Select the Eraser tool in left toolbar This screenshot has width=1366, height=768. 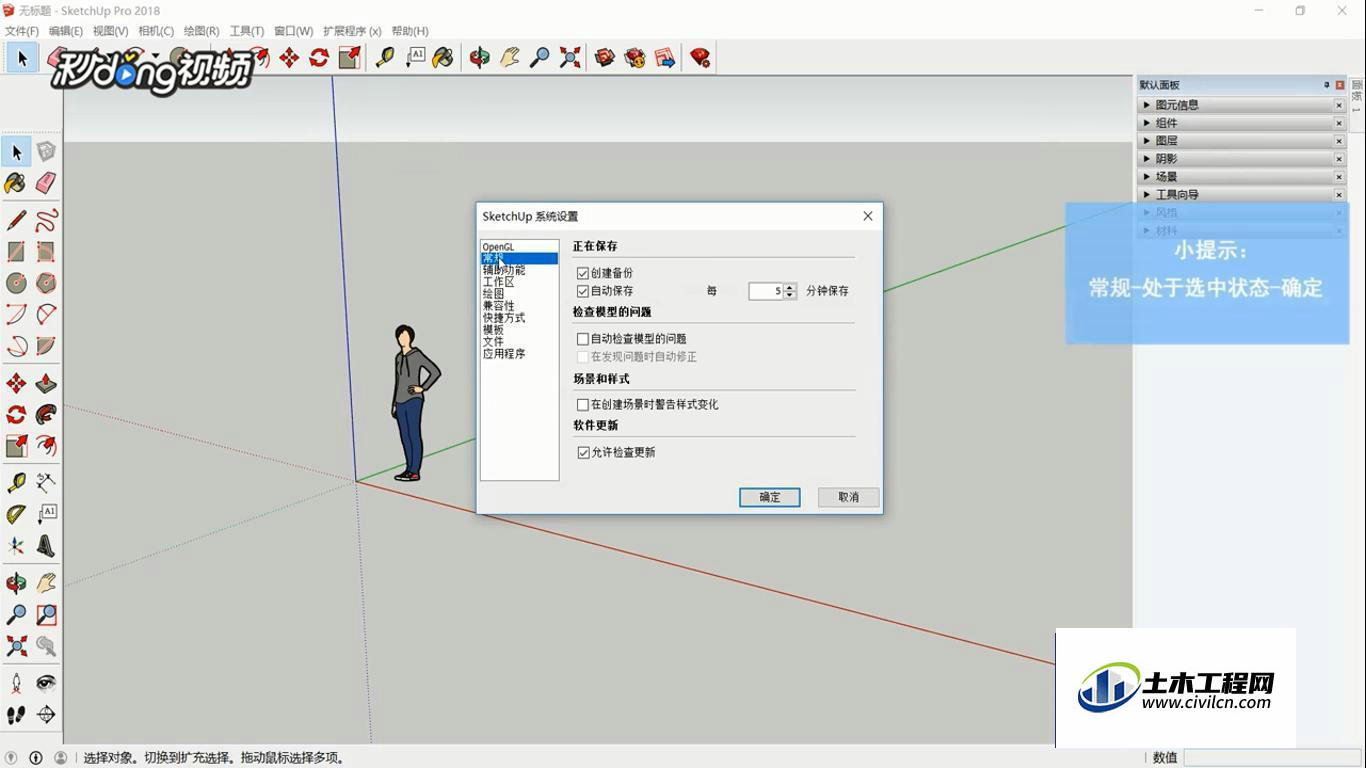[x=46, y=183]
